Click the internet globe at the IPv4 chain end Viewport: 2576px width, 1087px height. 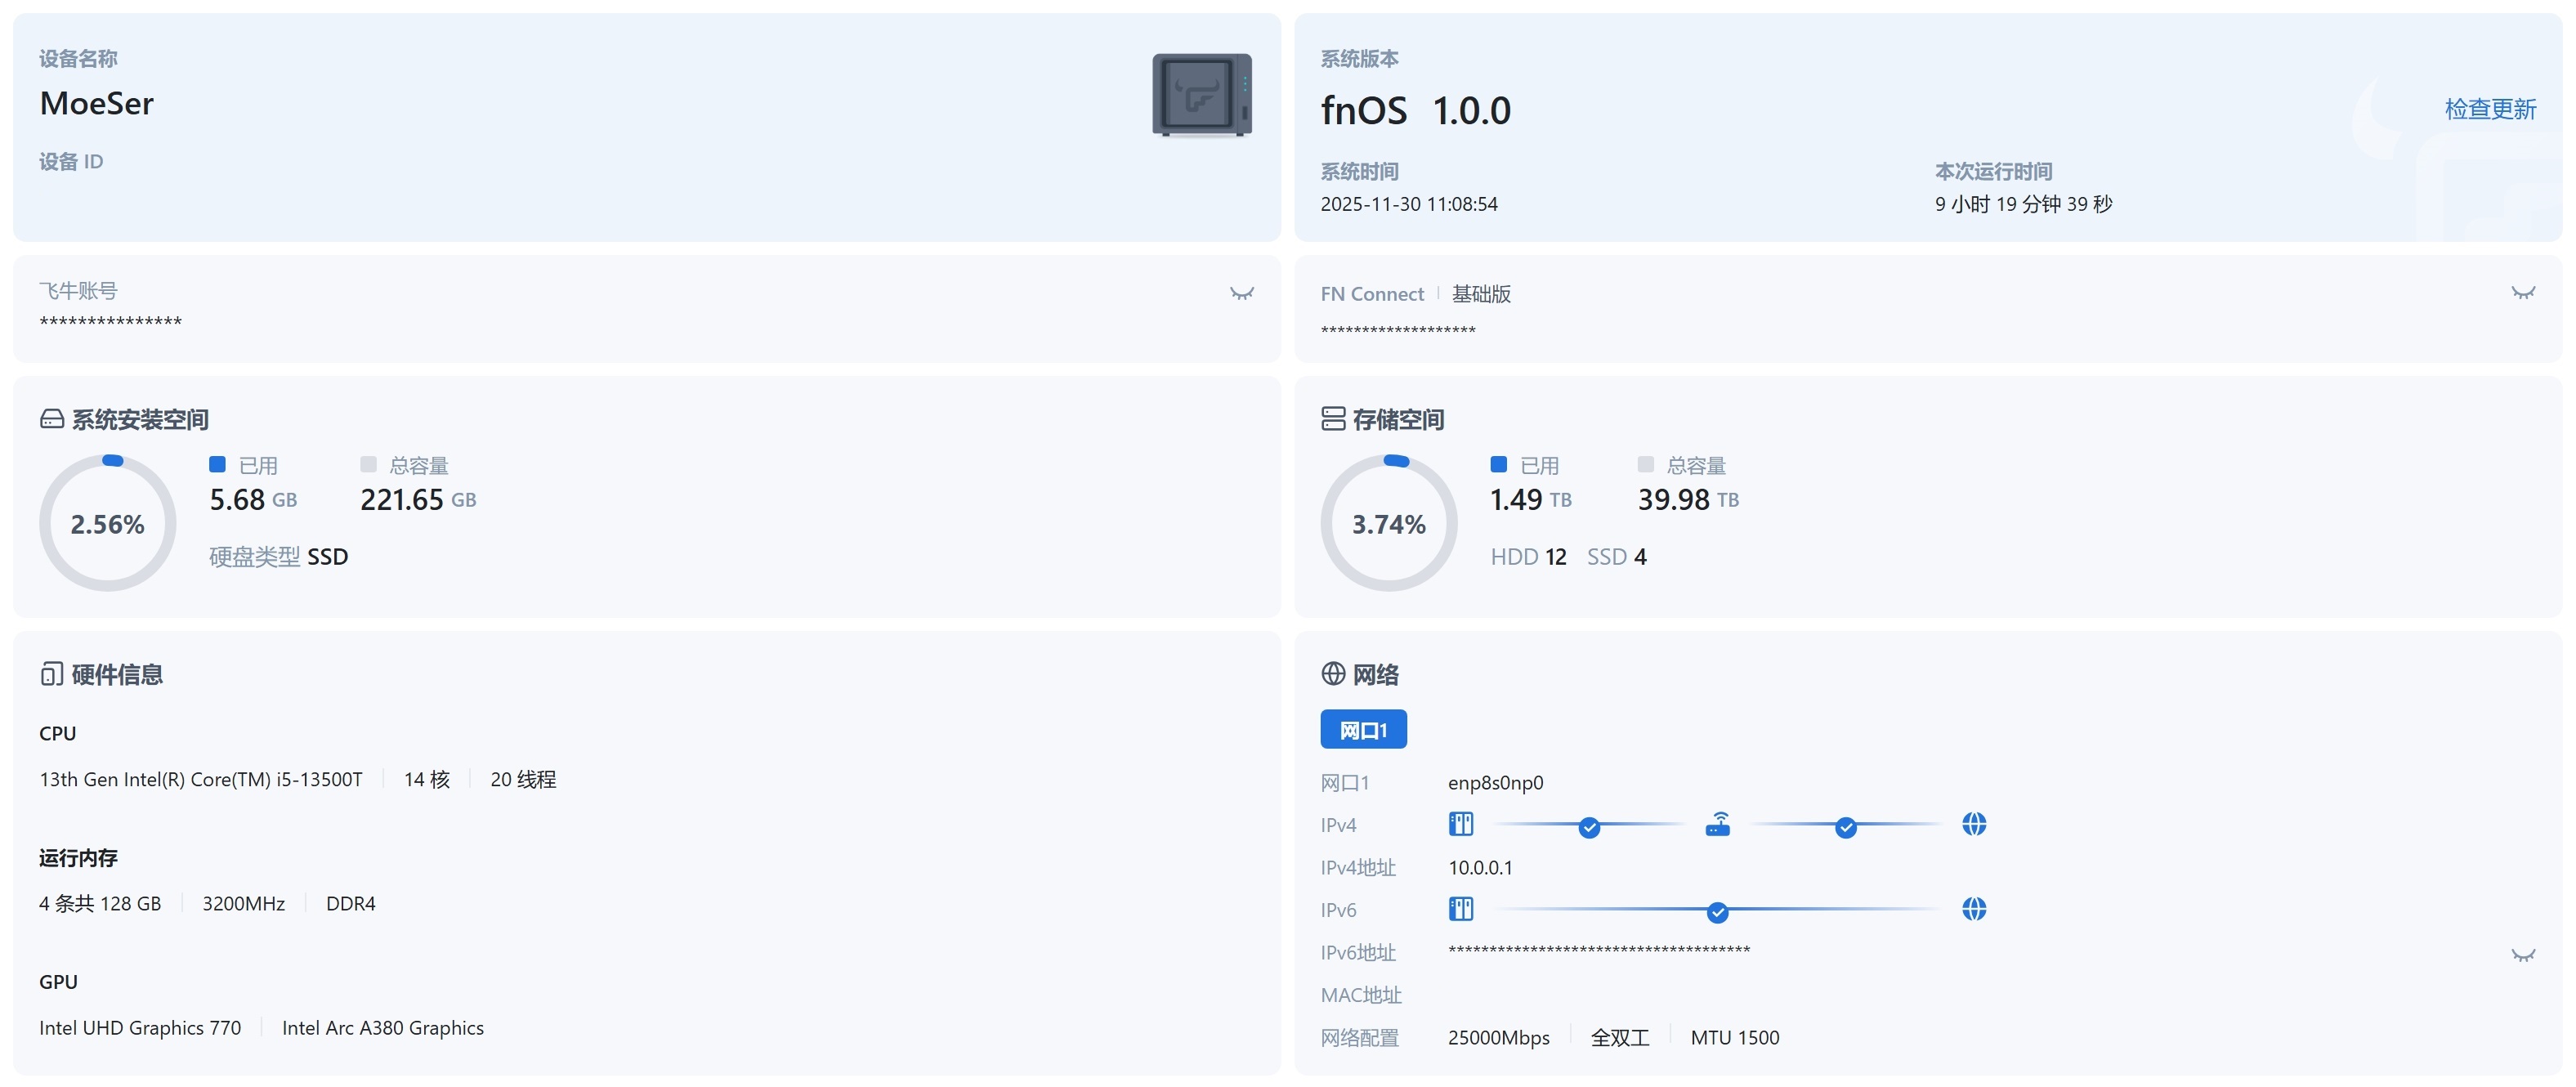[1975, 824]
